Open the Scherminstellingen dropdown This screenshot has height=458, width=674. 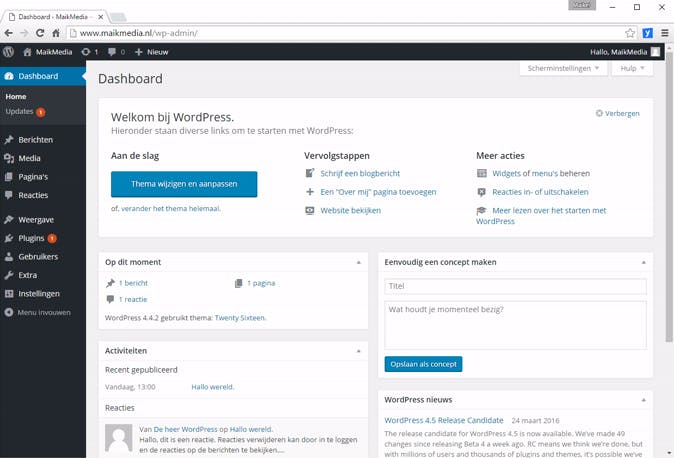[x=563, y=68]
